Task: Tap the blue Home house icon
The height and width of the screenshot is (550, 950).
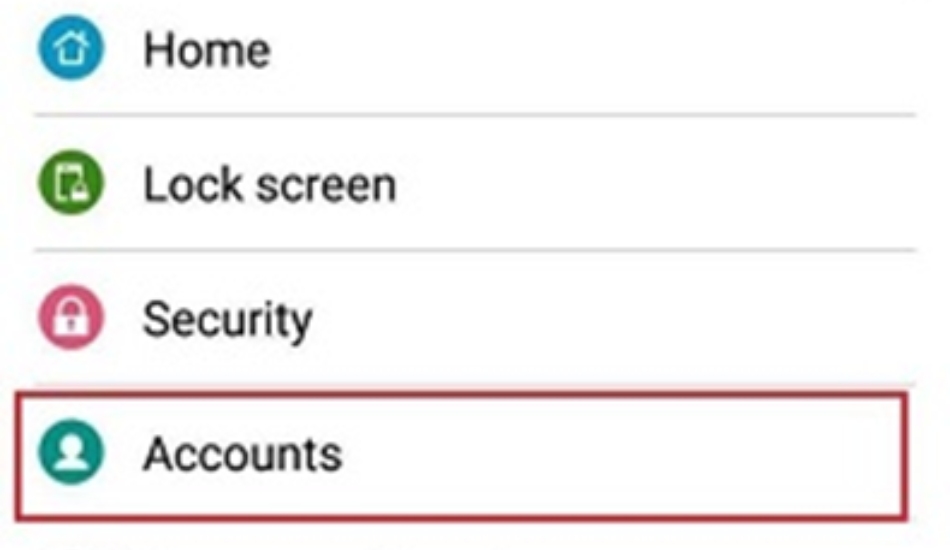Action: click(x=71, y=48)
